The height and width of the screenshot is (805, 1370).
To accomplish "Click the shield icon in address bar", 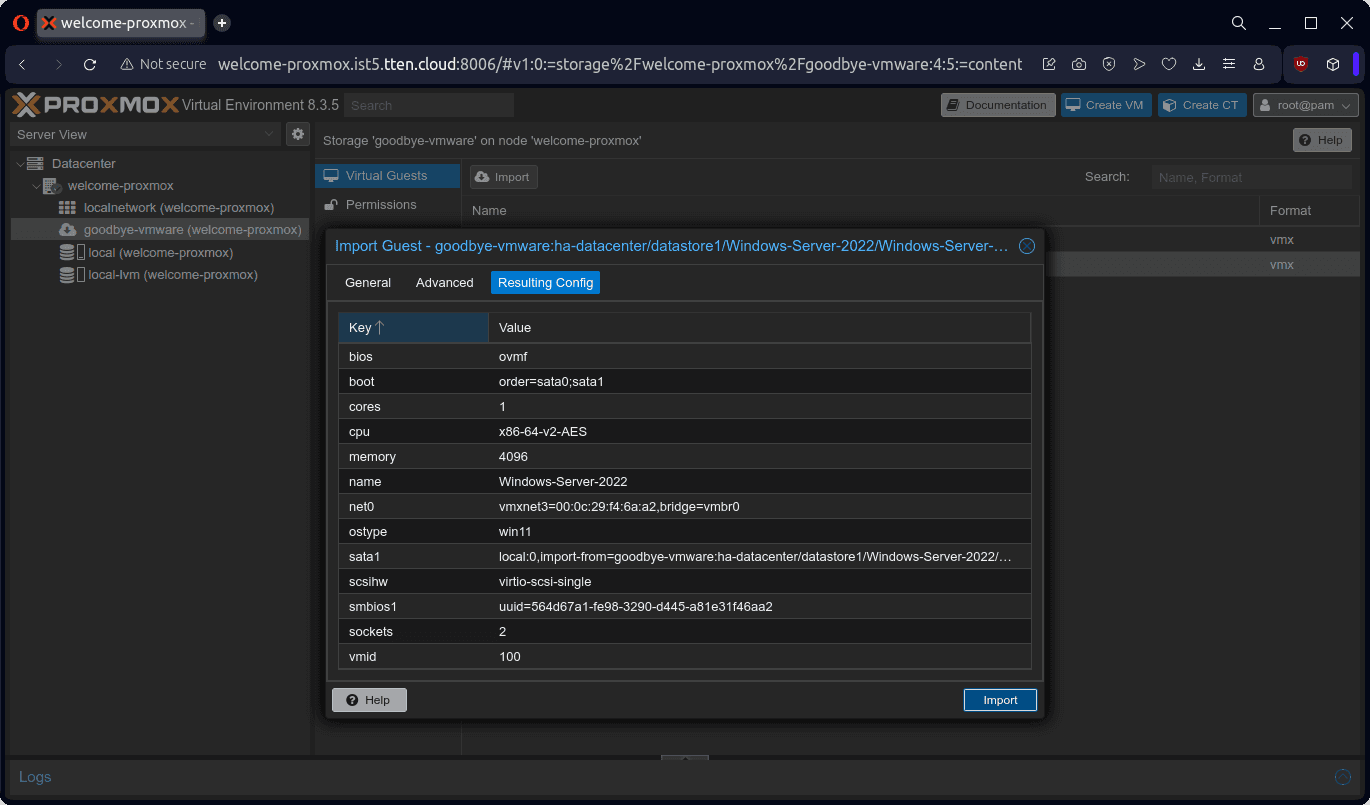I will pyautogui.click(x=1109, y=64).
